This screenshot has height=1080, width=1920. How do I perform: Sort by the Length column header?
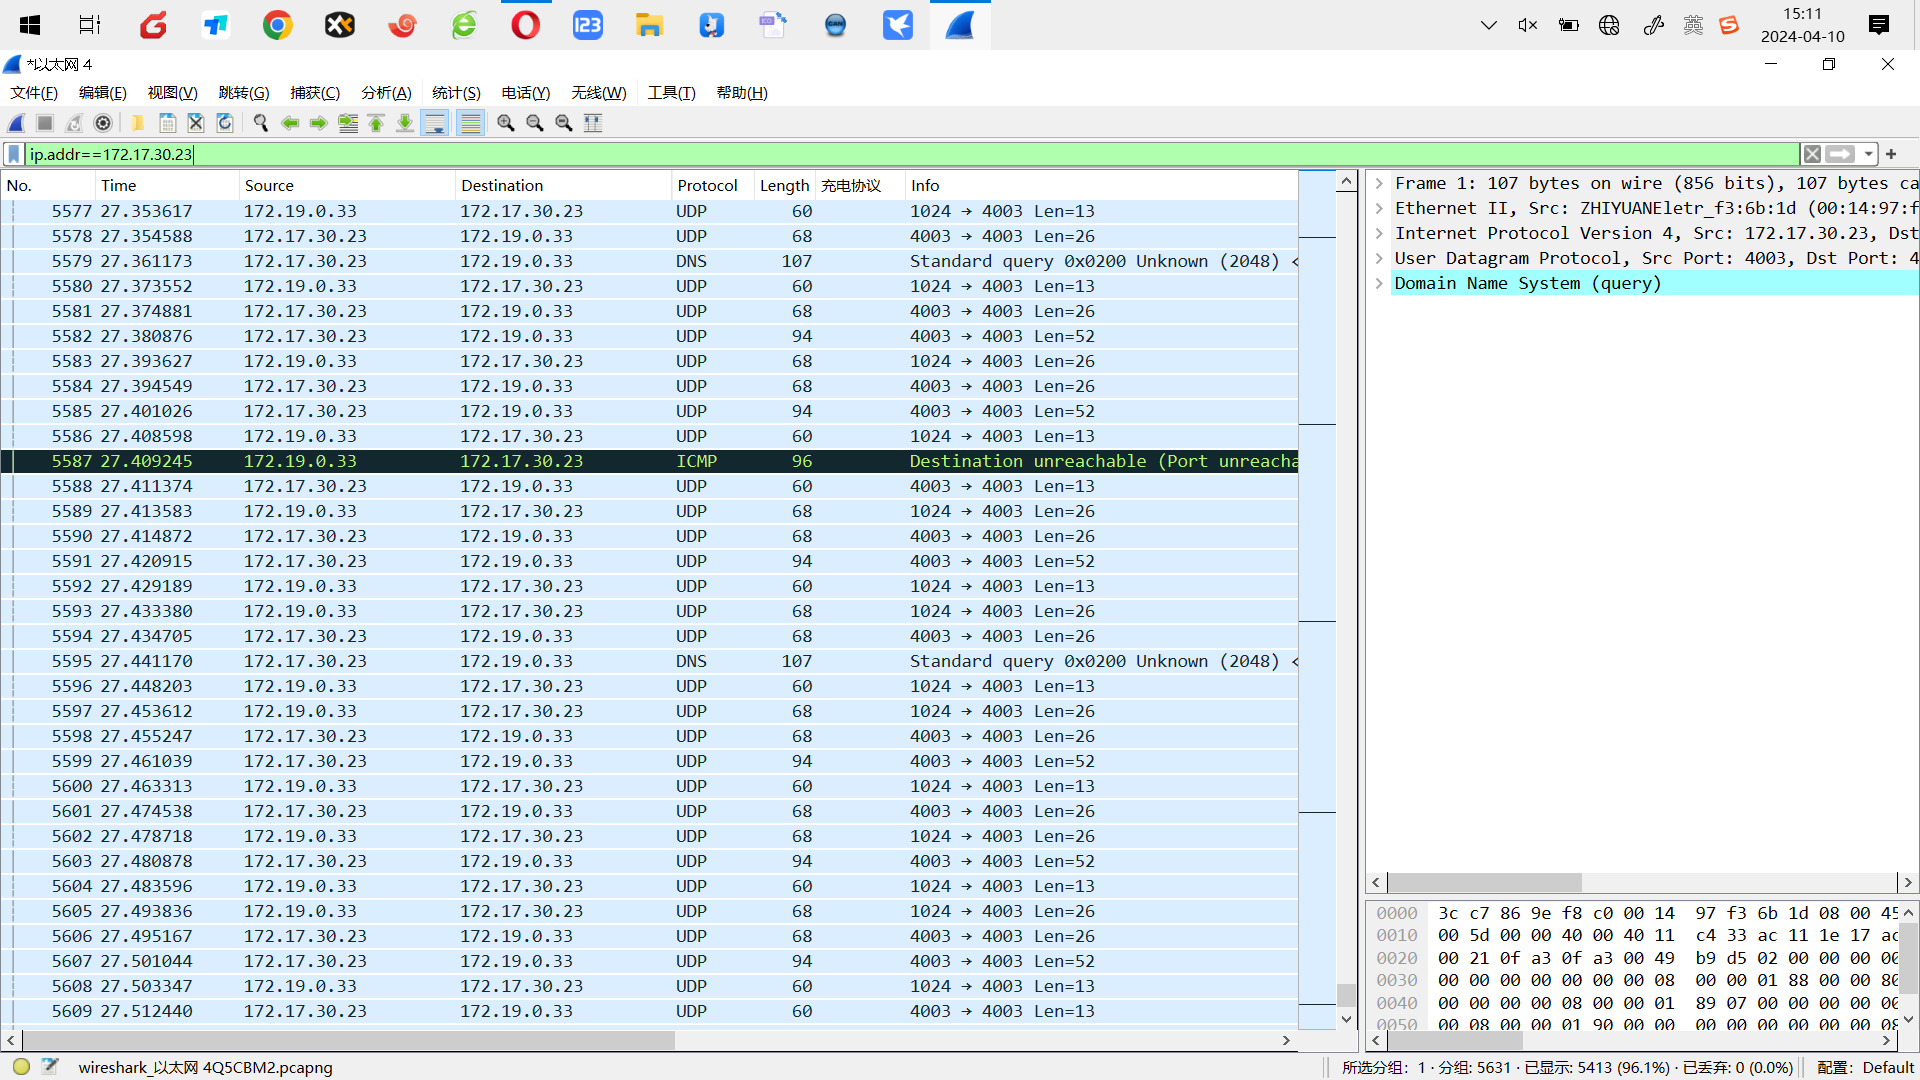point(784,185)
